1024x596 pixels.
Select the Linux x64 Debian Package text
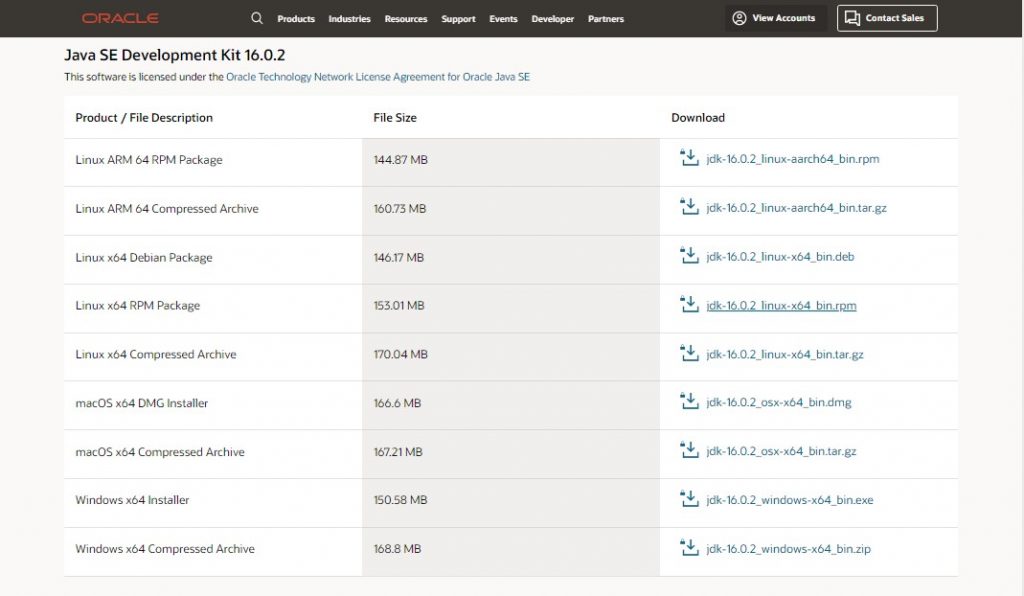pyautogui.click(x=144, y=258)
